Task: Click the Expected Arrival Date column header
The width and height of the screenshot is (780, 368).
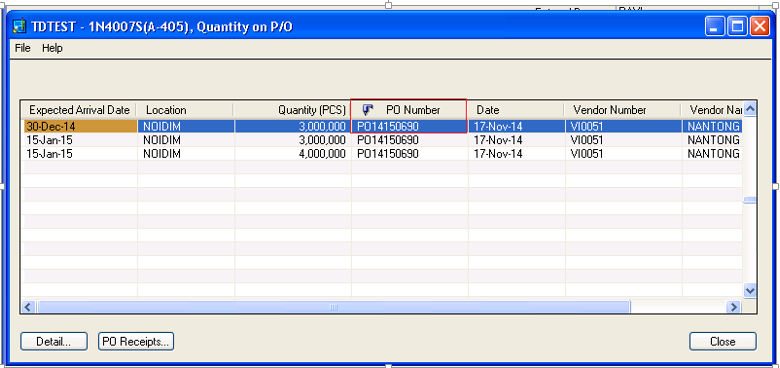Action: [79, 110]
